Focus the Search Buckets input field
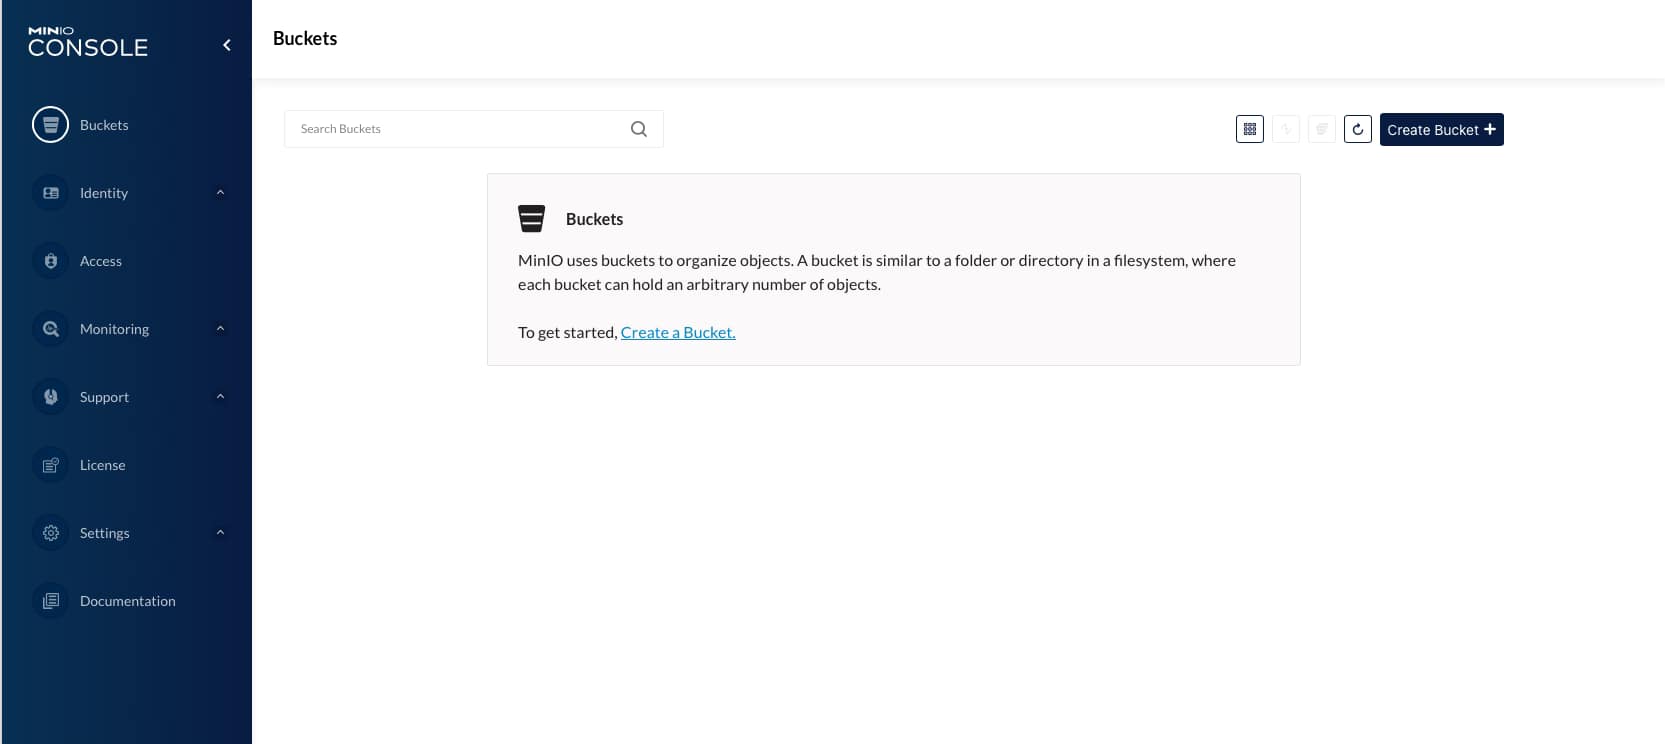 [x=460, y=129]
